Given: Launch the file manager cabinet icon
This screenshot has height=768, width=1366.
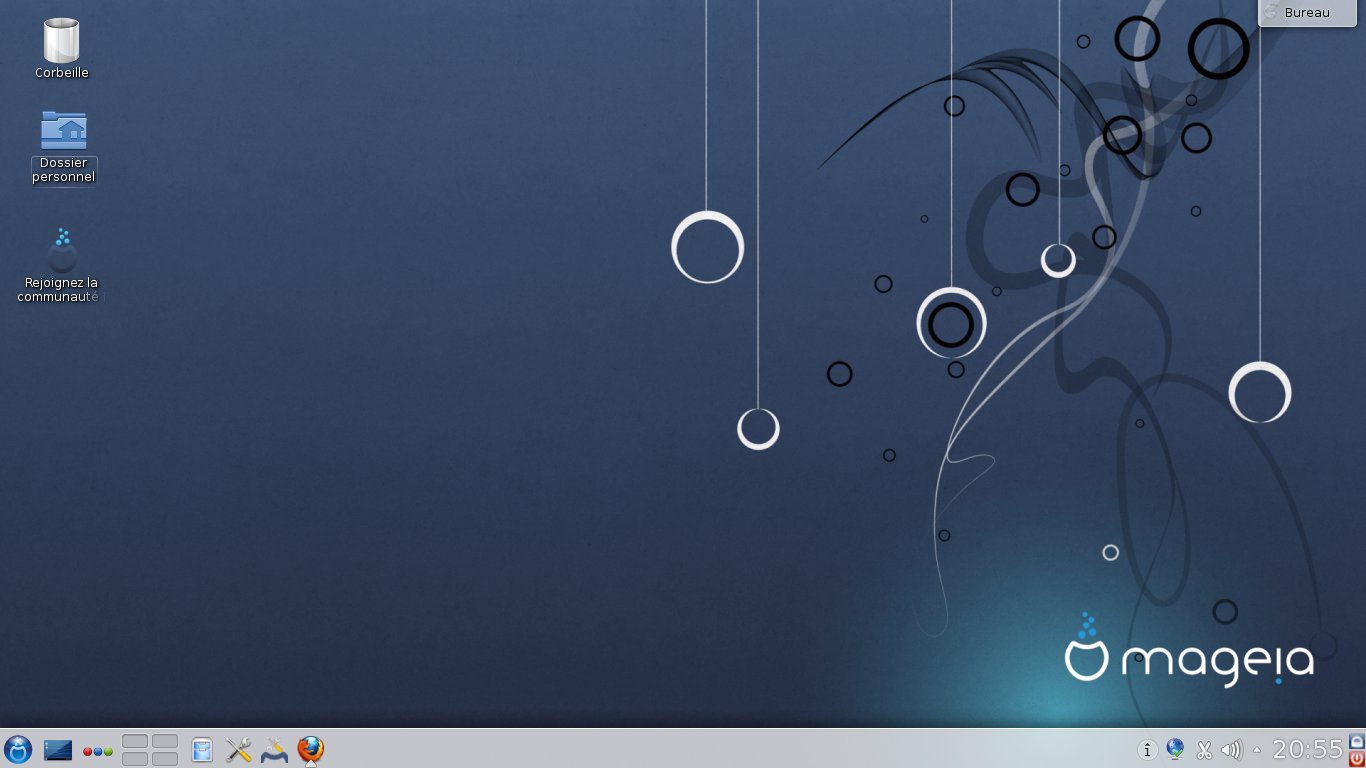Looking at the screenshot, I should coord(202,750).
